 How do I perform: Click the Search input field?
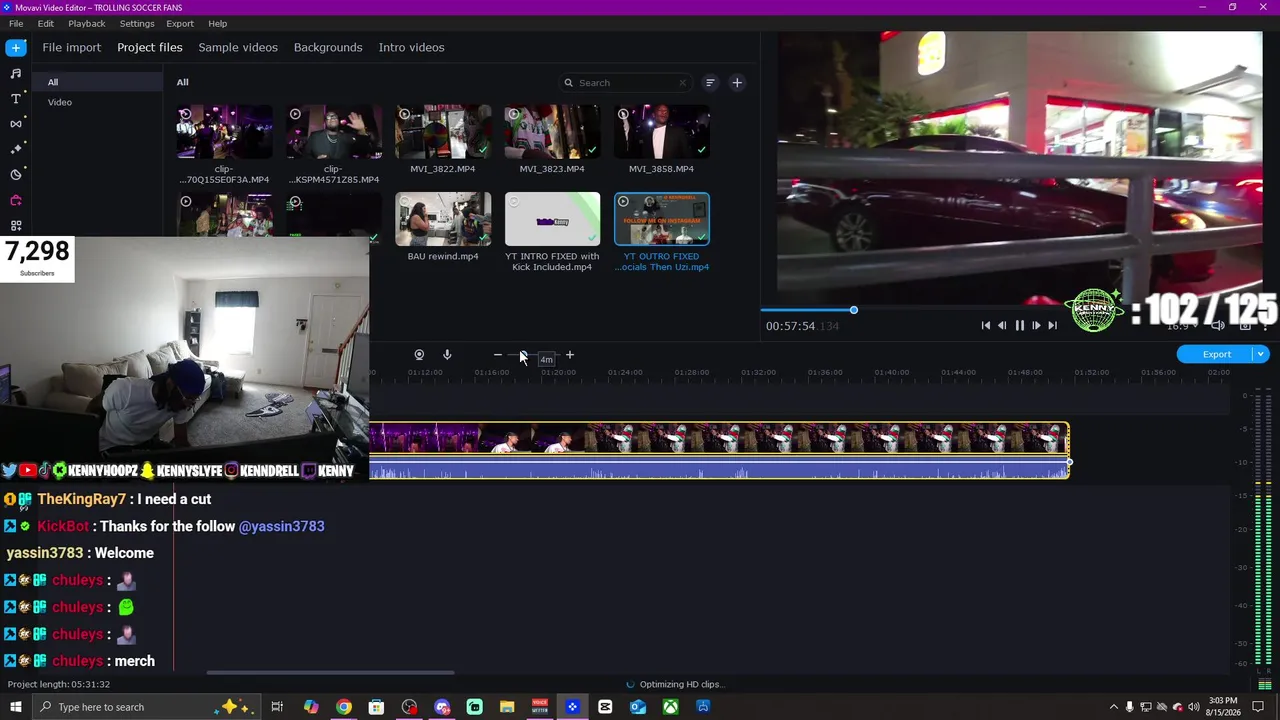(626, 83)
